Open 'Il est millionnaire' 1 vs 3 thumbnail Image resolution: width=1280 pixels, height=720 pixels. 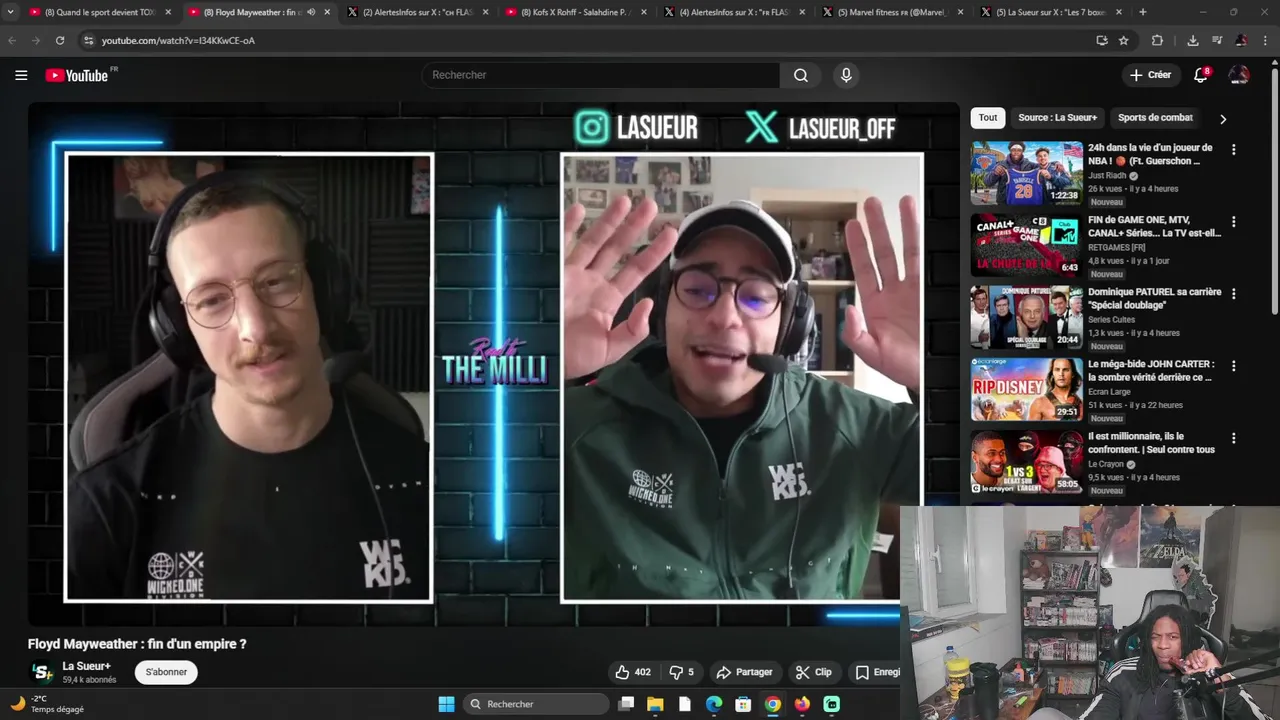(1027, 461)
